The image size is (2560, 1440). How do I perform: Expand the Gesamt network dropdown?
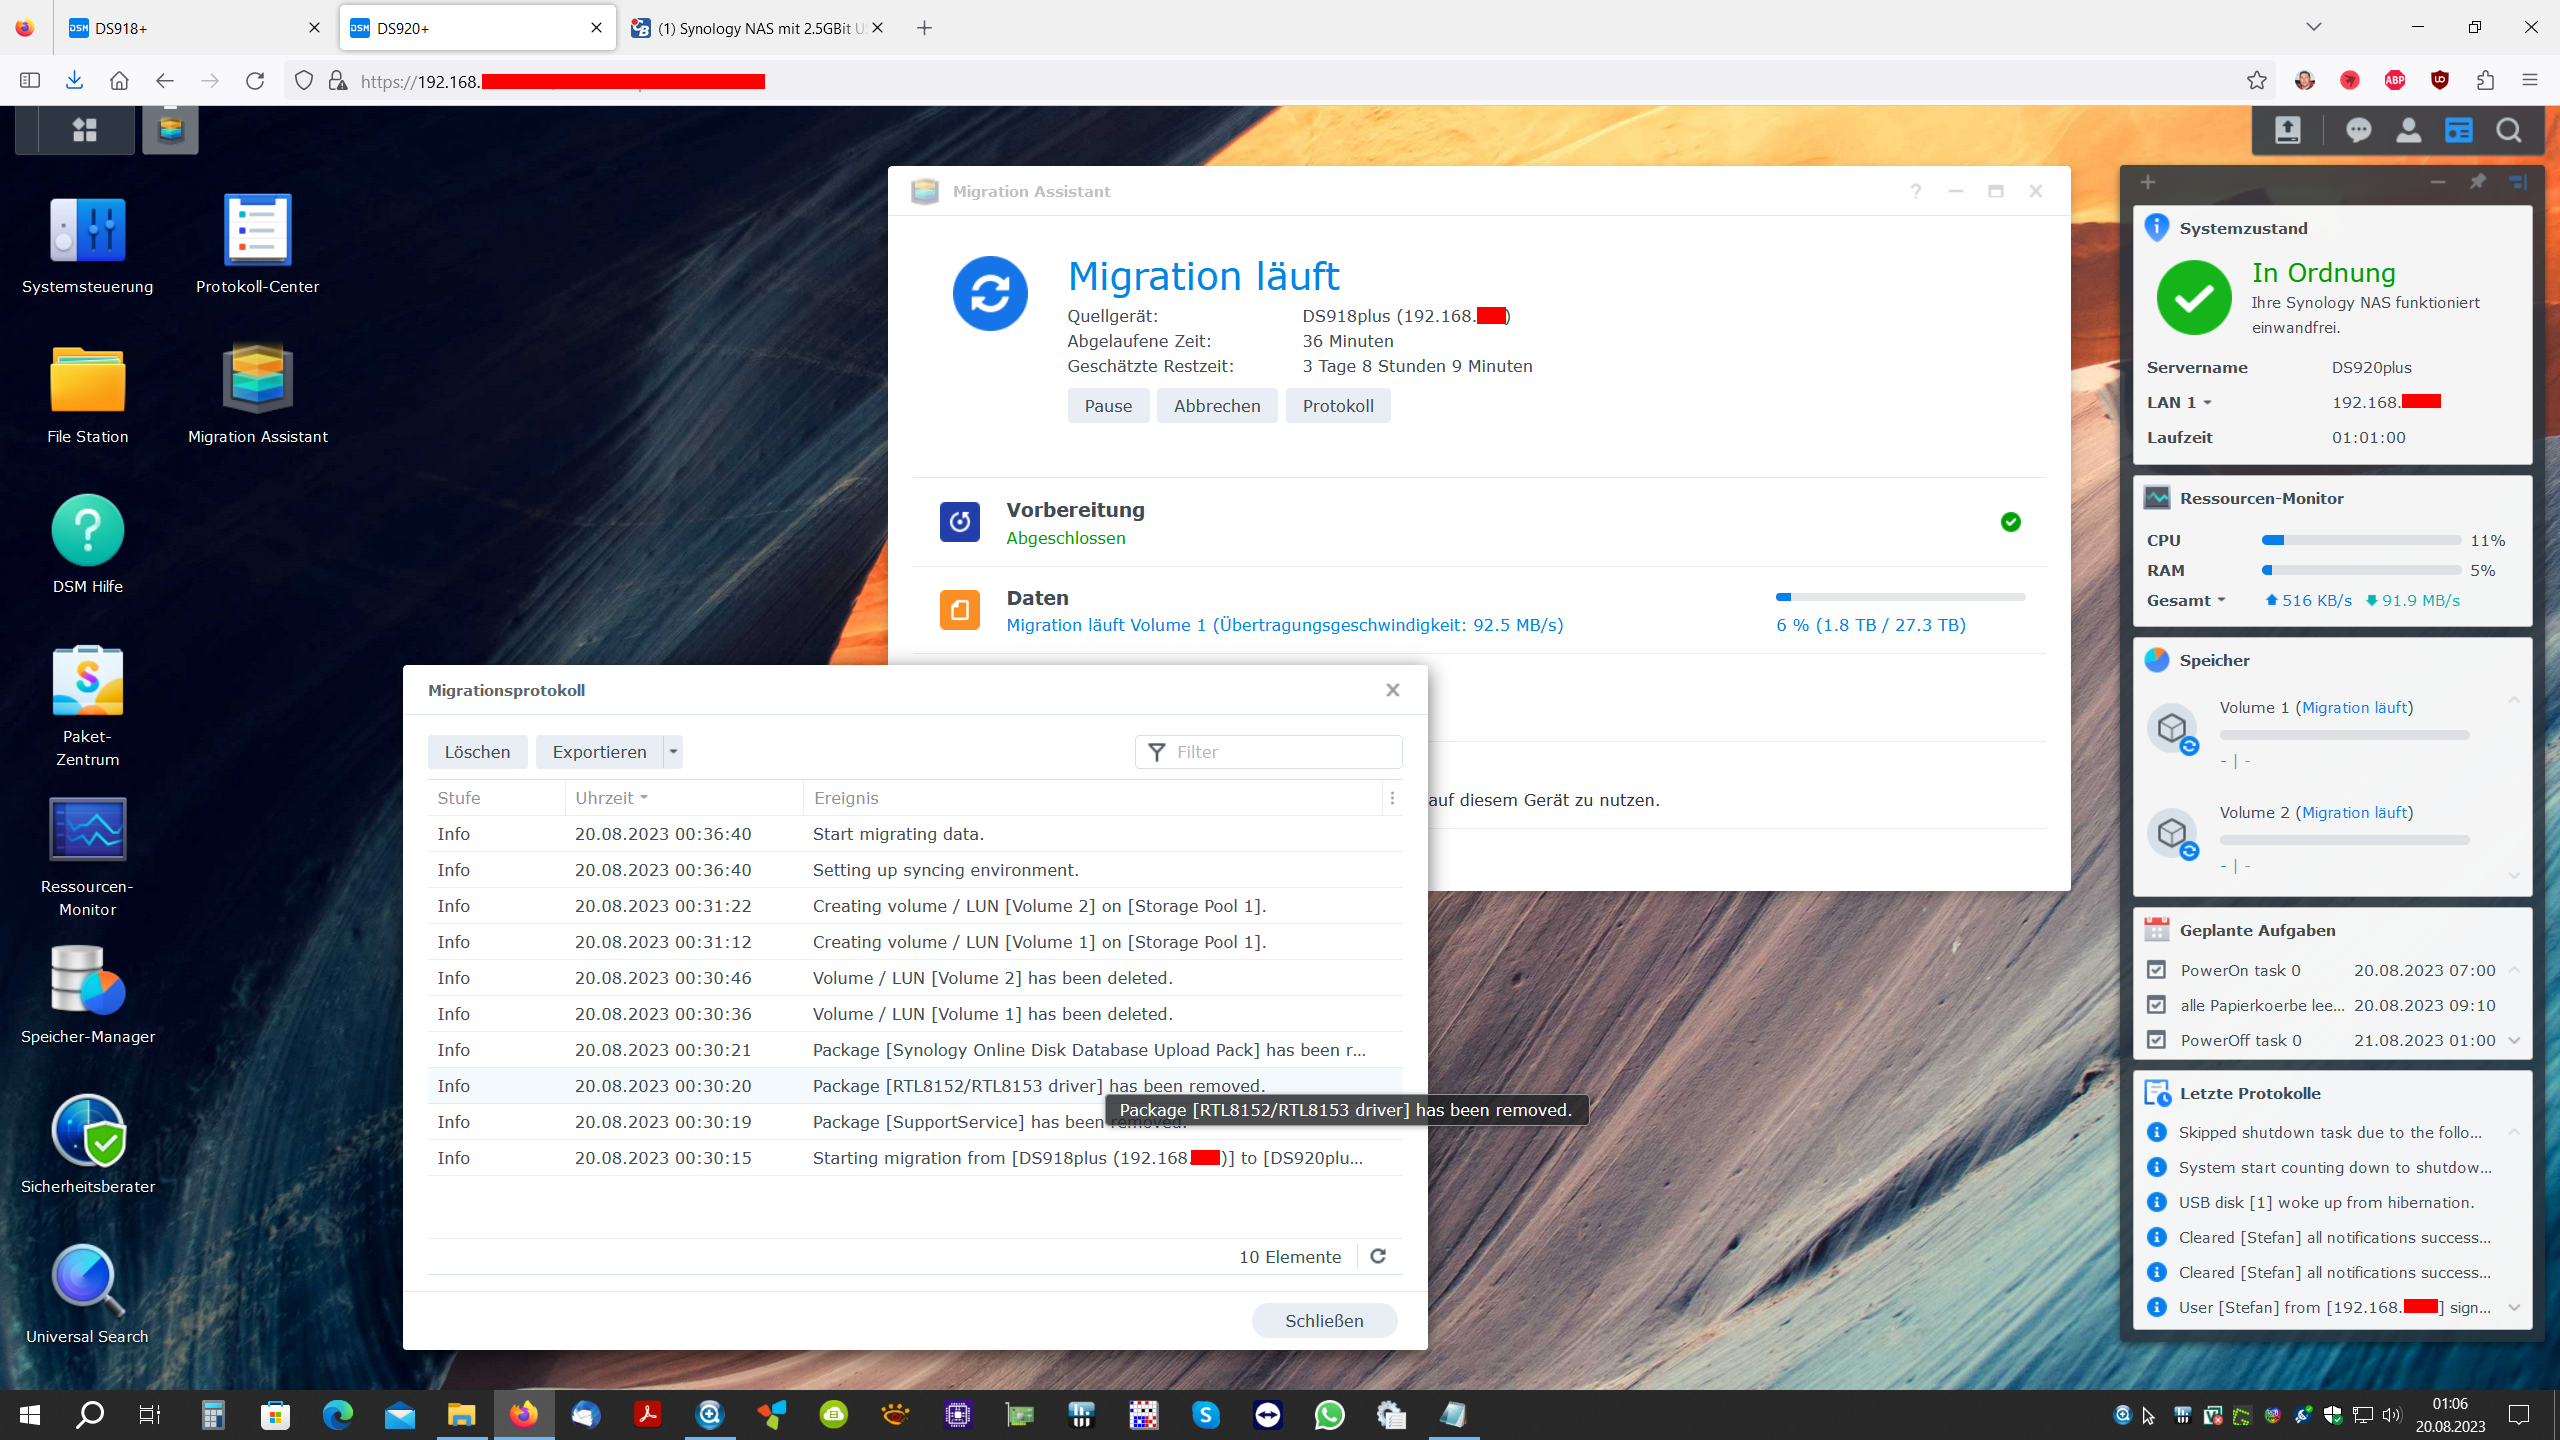pos(2221,601)
